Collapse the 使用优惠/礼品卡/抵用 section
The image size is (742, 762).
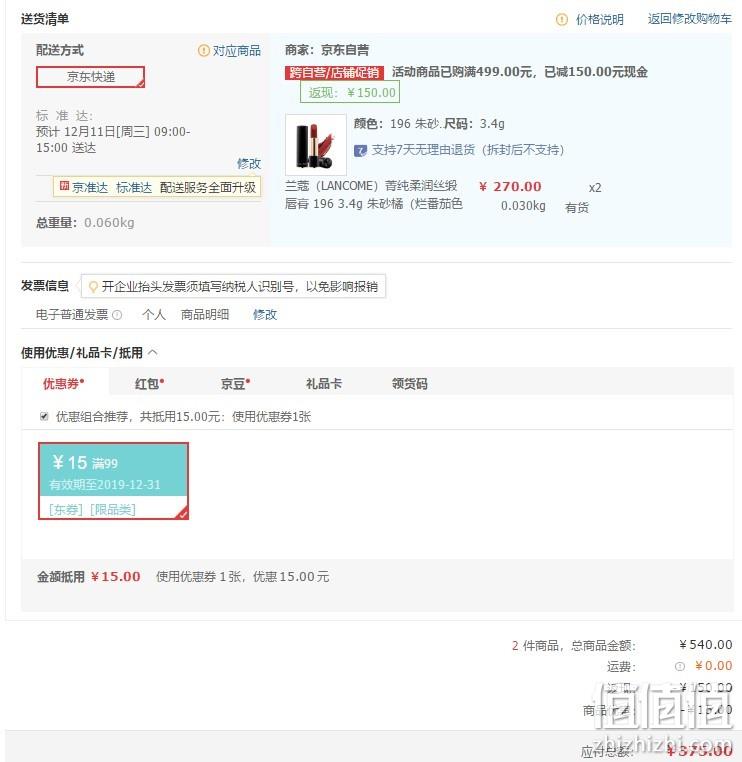pos(153,352)
